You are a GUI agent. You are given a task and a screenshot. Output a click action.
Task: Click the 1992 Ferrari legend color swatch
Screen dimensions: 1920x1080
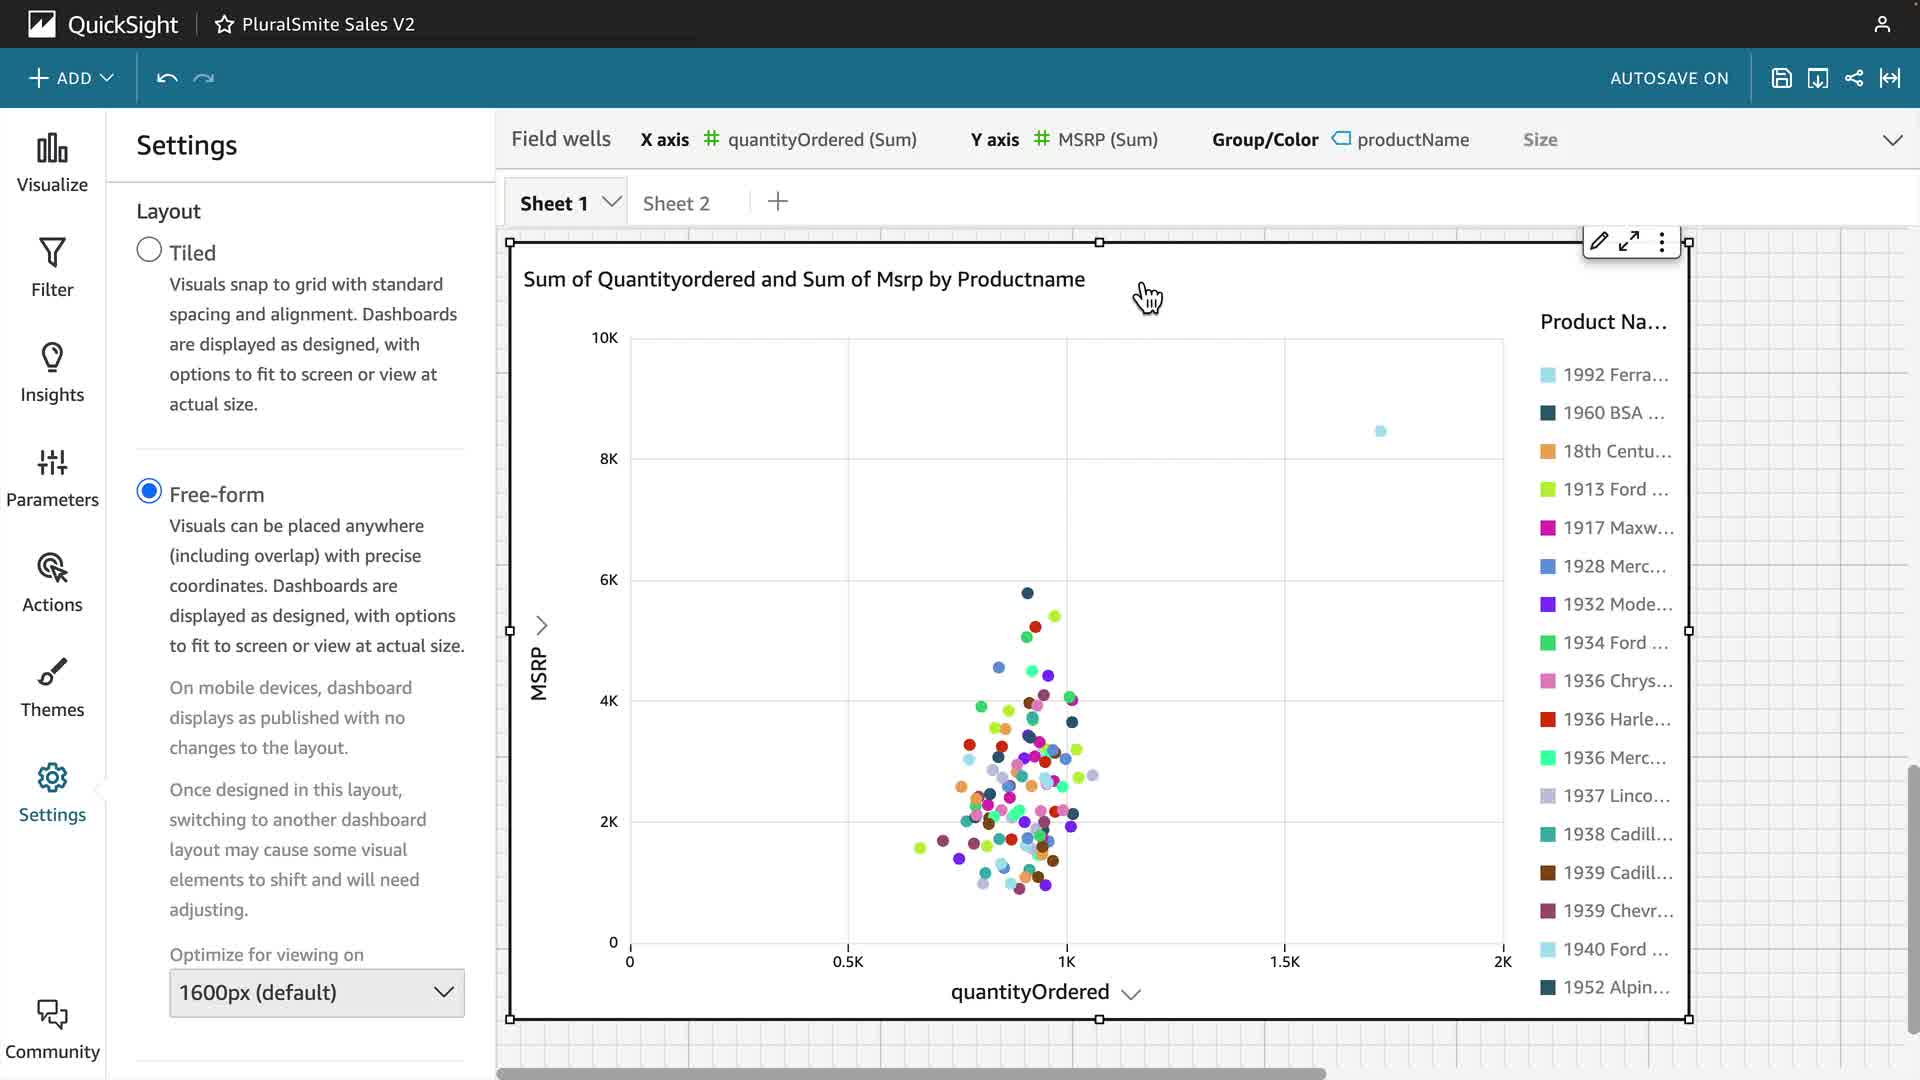(1548, 375)
